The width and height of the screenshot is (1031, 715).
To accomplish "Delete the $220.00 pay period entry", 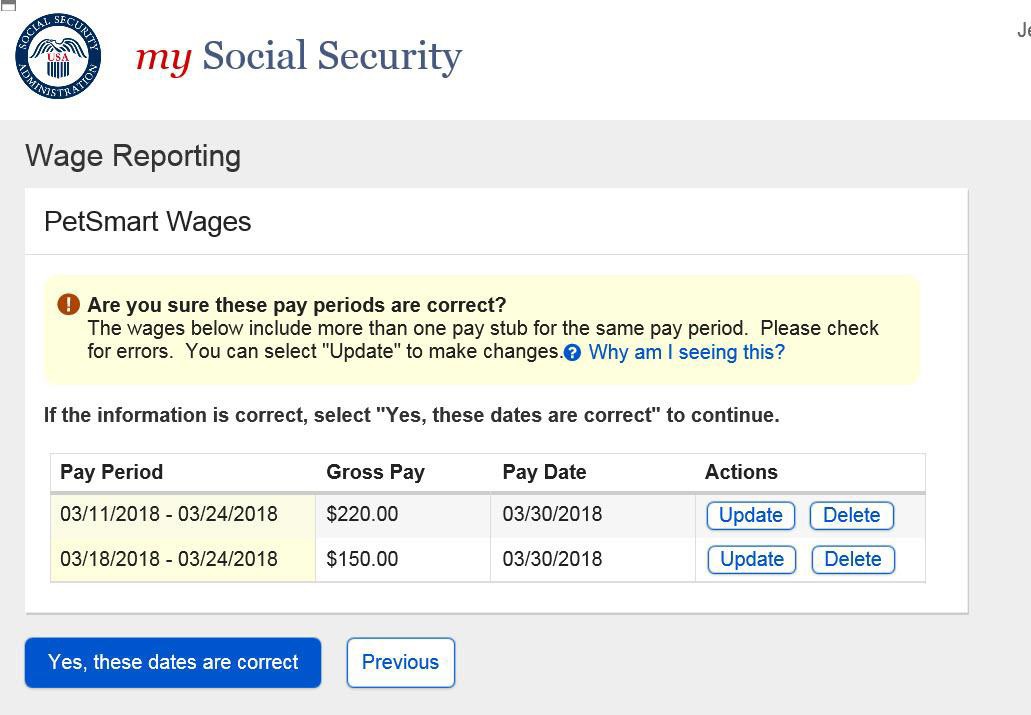I will (x=851, y=515).
